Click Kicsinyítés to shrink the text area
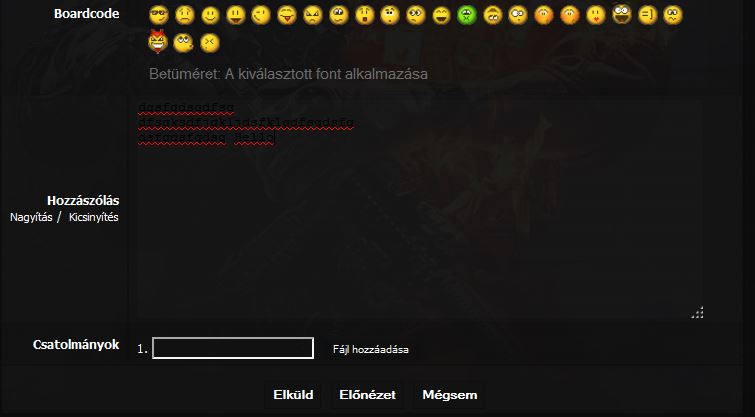 (x=93, y=217)
